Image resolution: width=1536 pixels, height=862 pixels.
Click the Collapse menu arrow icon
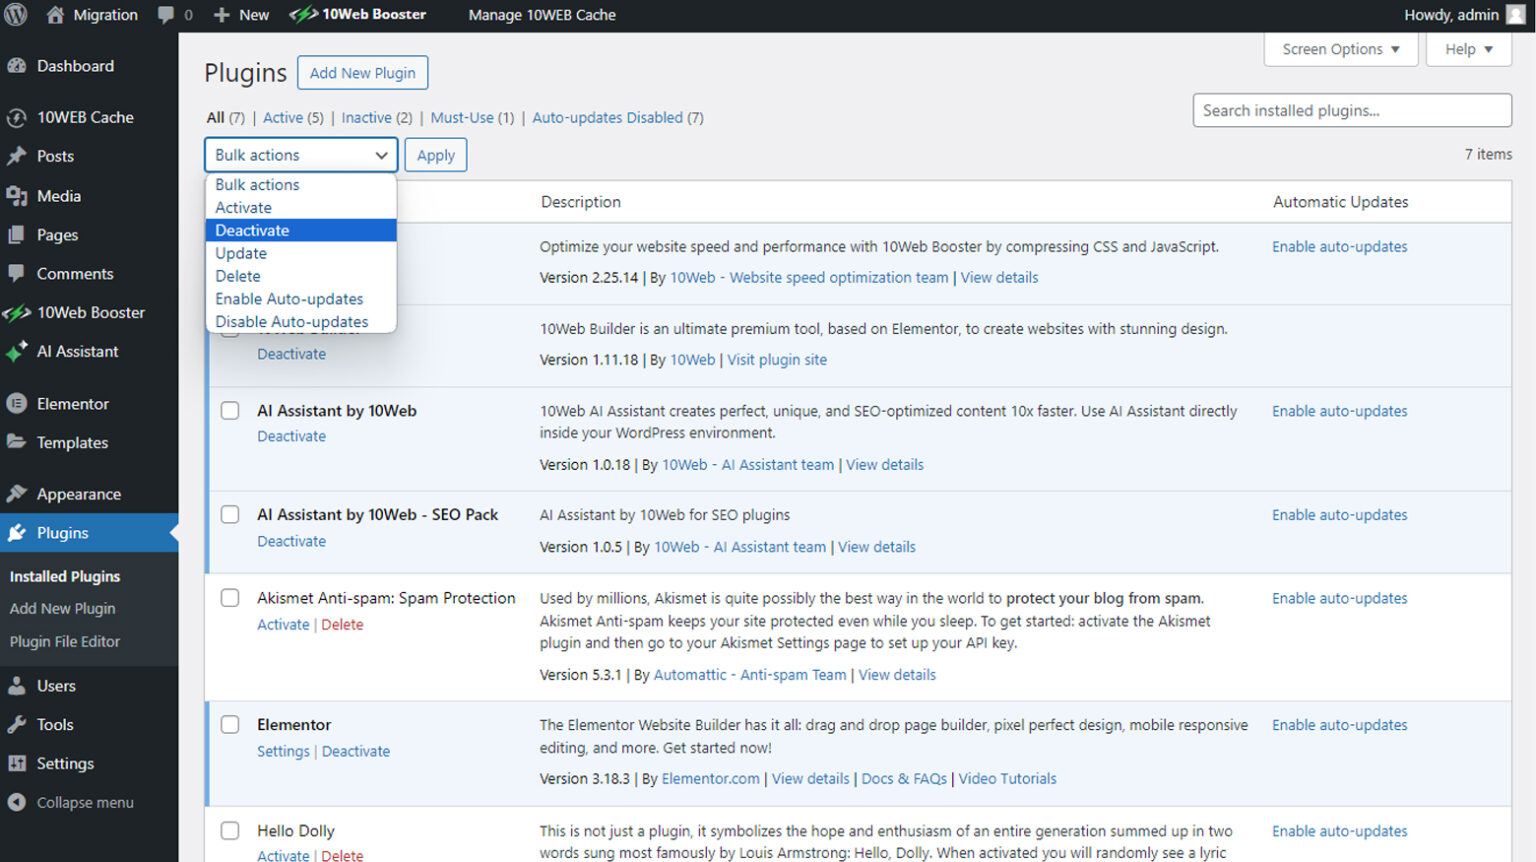click(16, 803)
